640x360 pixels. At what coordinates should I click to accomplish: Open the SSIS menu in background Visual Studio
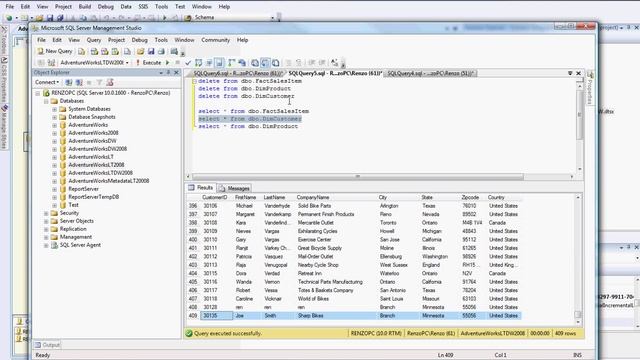click(143, 7)
